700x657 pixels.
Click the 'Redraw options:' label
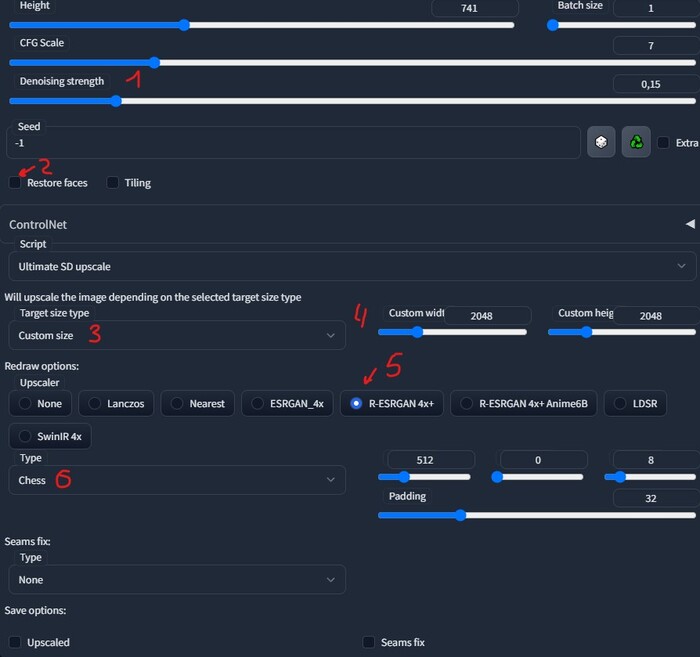tap(42, 366)
